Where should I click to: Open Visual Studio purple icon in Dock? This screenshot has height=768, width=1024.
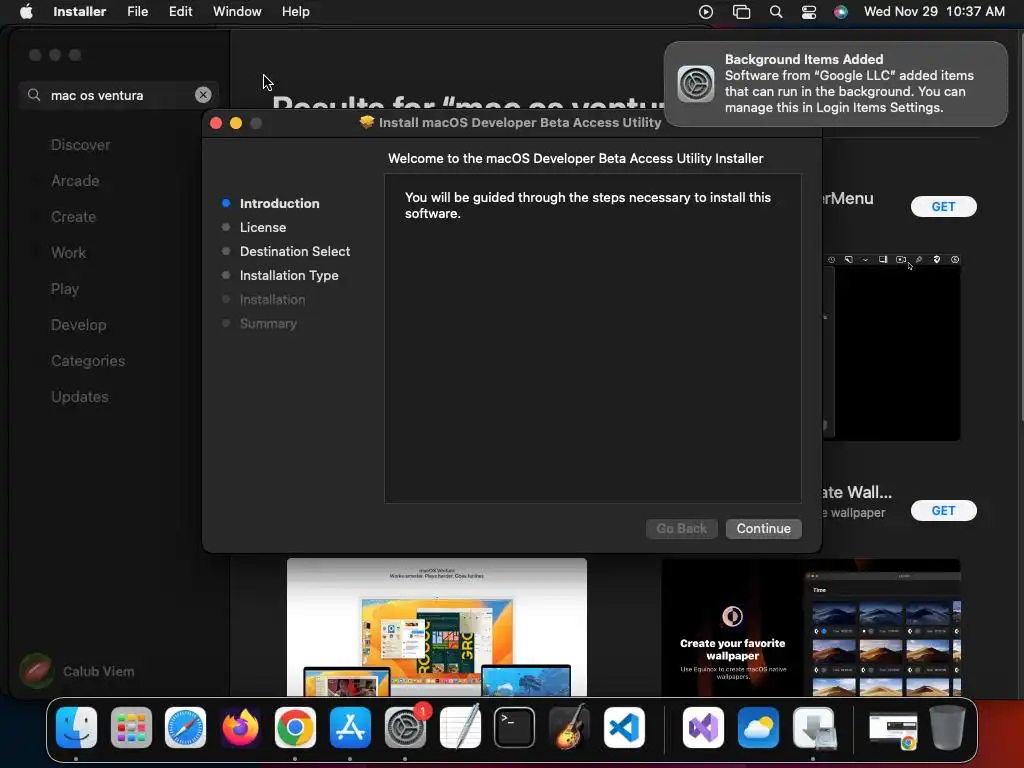pyautogui.click(x=703, y=728)
